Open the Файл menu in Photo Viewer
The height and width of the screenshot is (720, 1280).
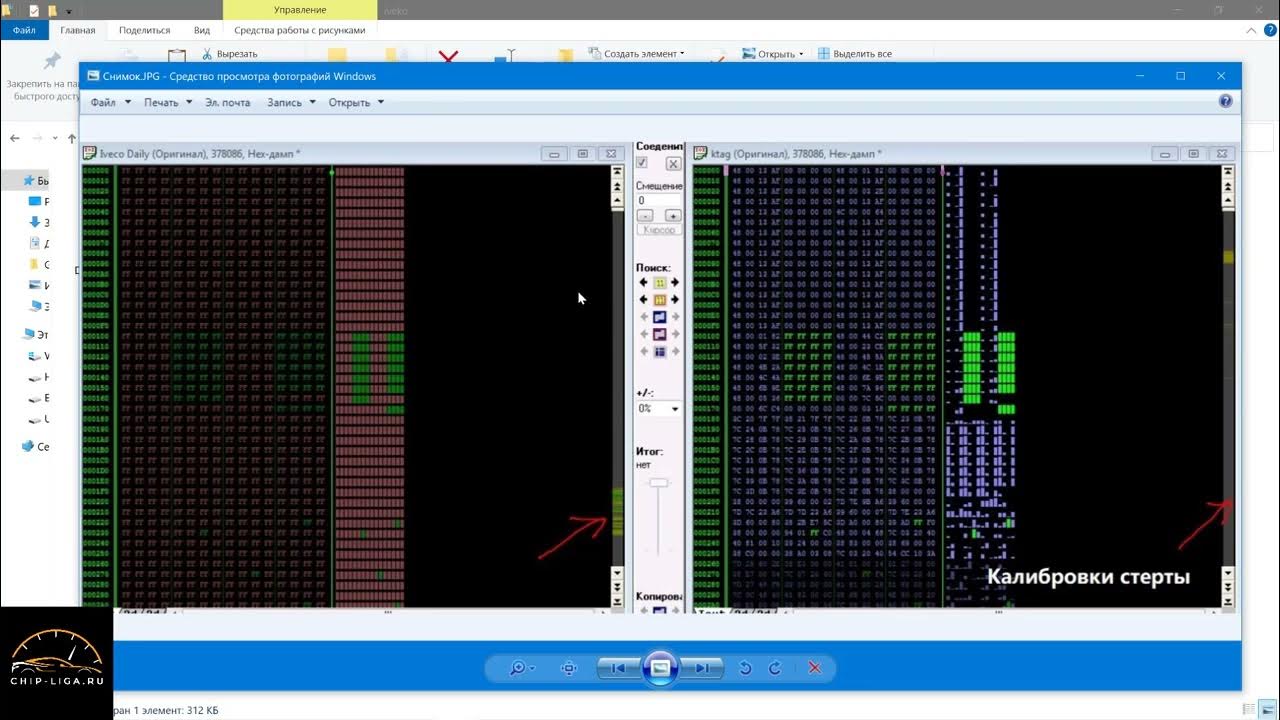[110, 102]
